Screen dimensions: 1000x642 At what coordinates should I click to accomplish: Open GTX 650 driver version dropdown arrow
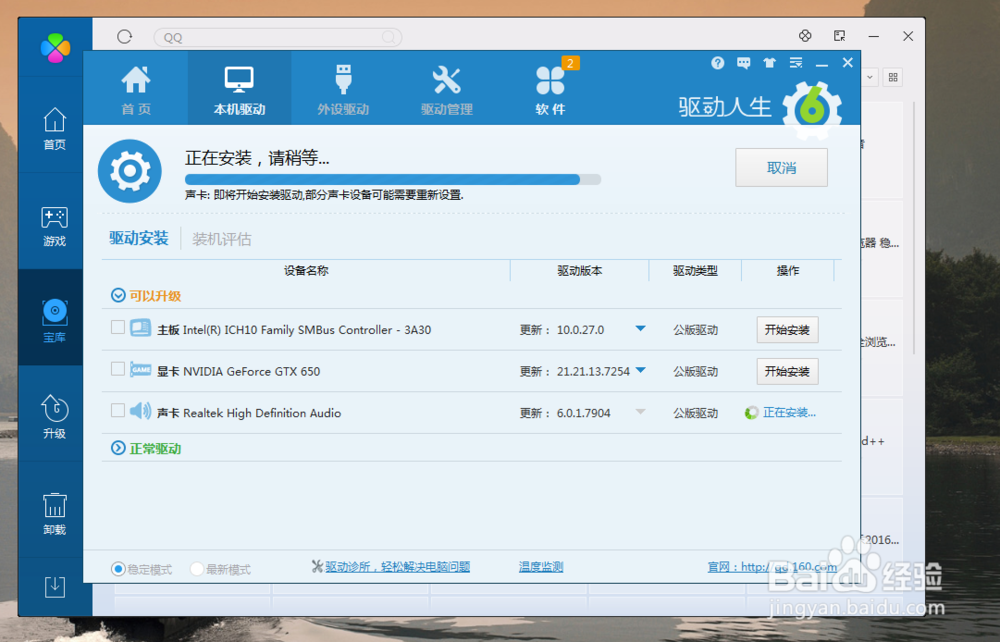click(x=643, y=369)
